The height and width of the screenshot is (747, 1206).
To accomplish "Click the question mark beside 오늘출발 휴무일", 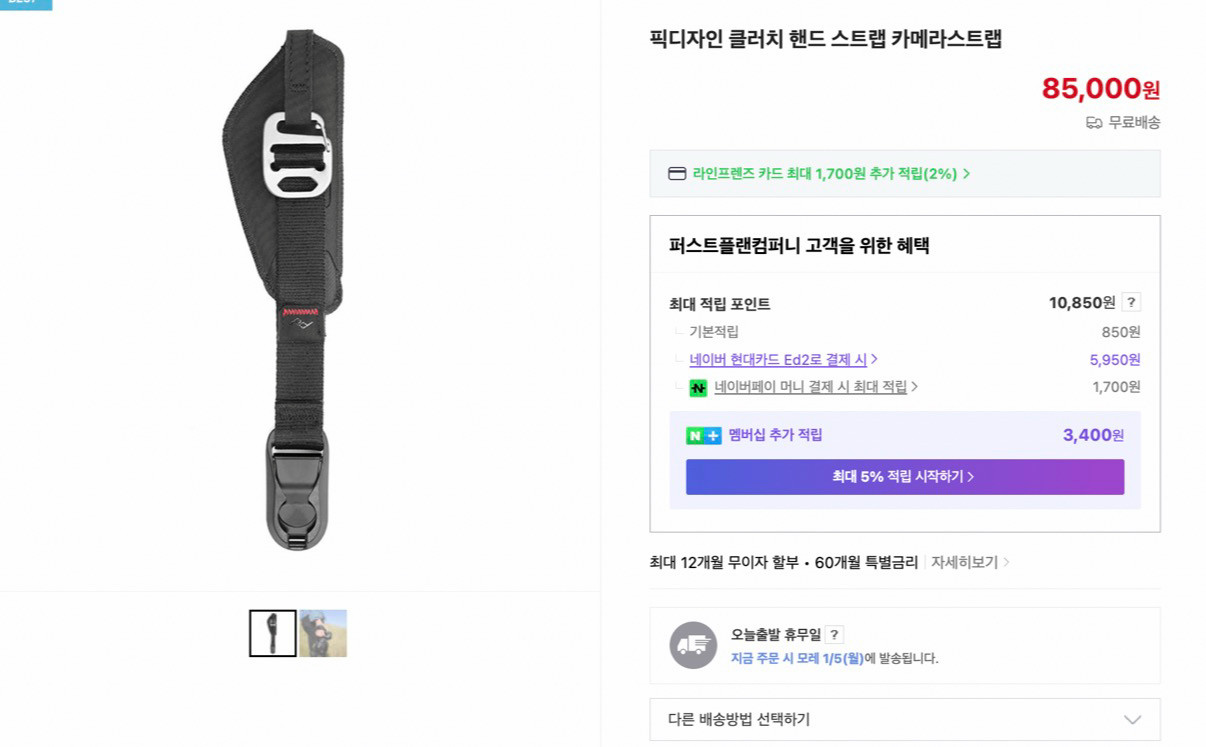I will point(833,633).
